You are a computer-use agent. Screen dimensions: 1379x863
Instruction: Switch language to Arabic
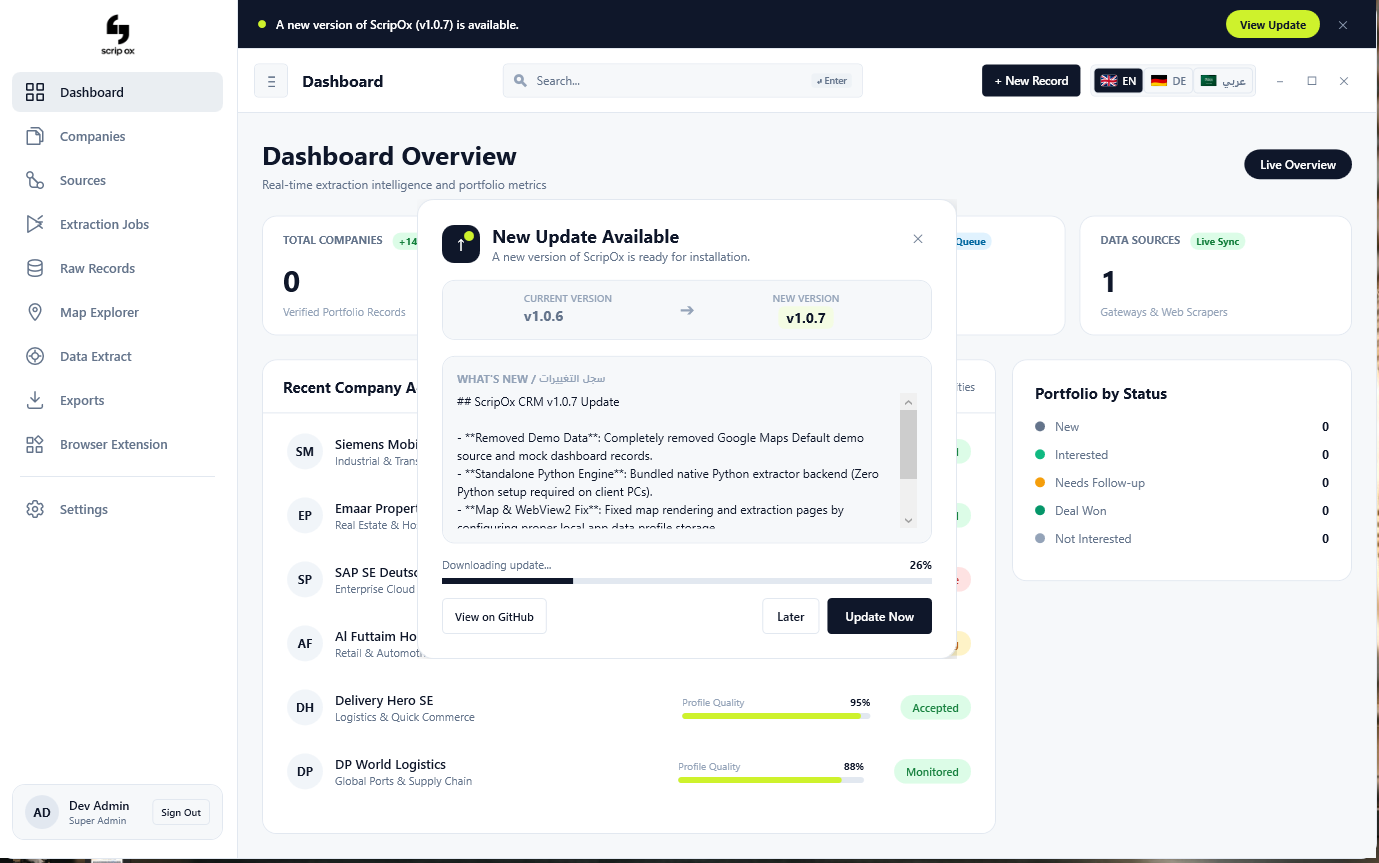(x=1224, y=81)
